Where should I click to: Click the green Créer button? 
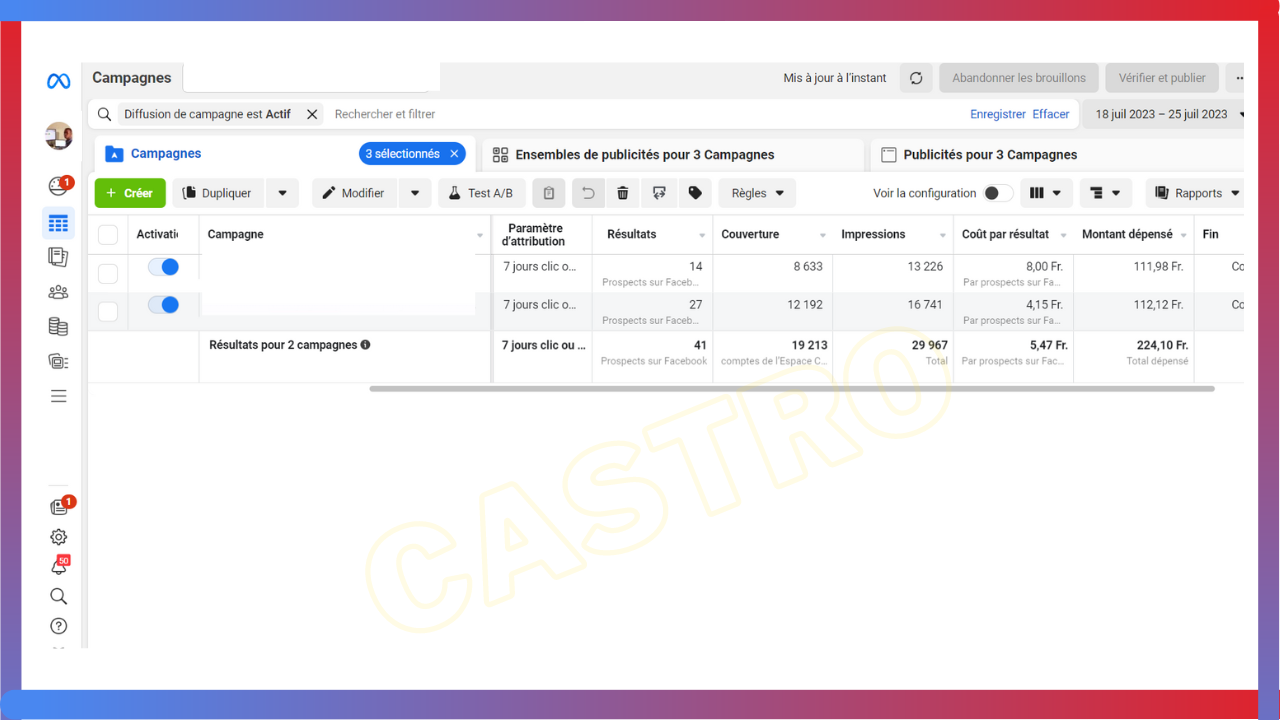[130, 193]
